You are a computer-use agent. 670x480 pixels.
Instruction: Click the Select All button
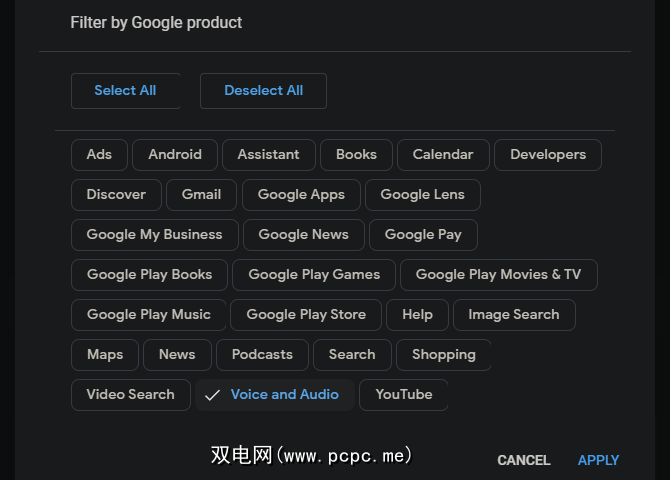[125, 91]
